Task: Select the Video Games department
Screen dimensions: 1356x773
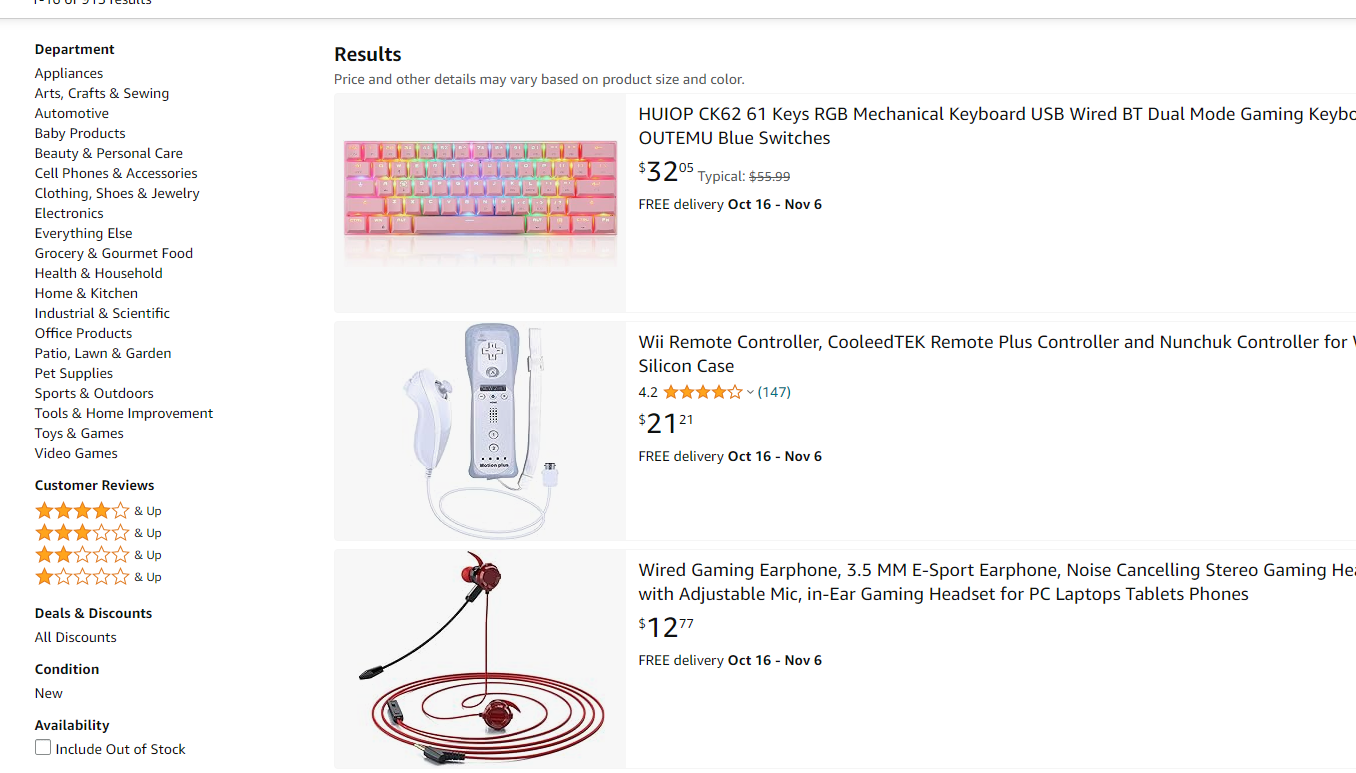Action: pyautogui.click(x=76, y=453)
